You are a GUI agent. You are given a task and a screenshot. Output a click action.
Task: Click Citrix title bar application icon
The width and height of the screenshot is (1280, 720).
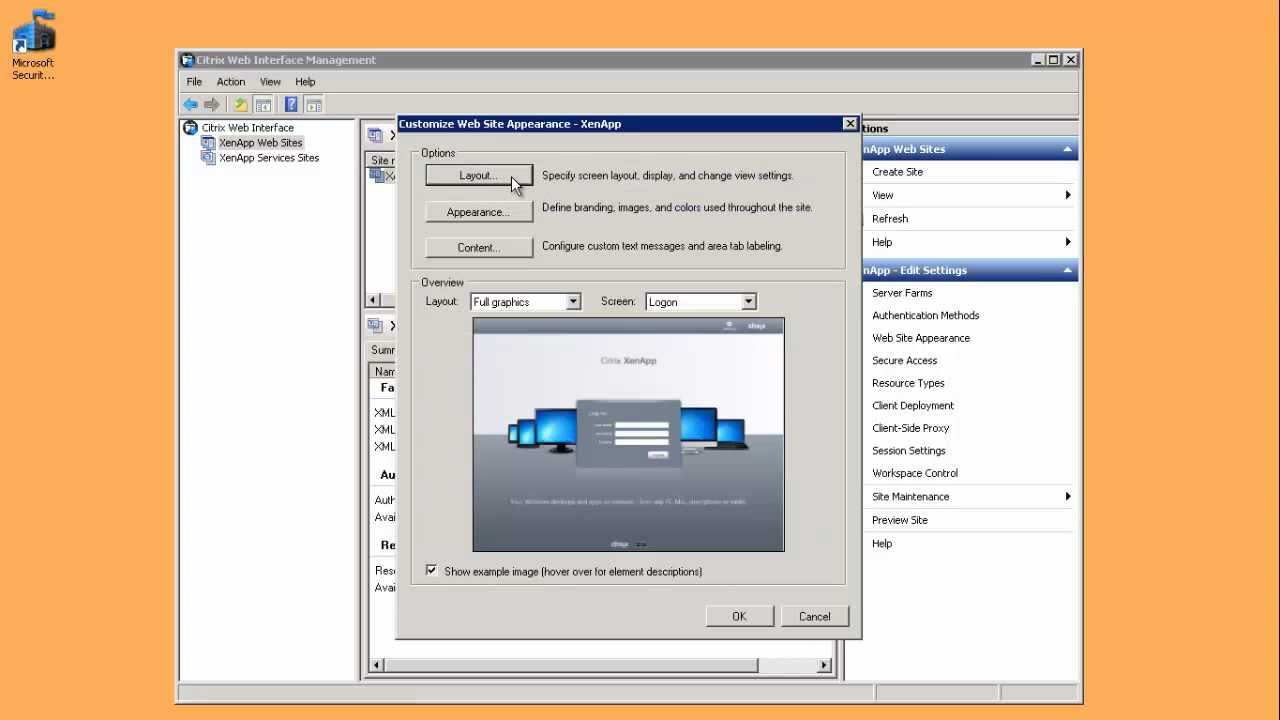187,60
